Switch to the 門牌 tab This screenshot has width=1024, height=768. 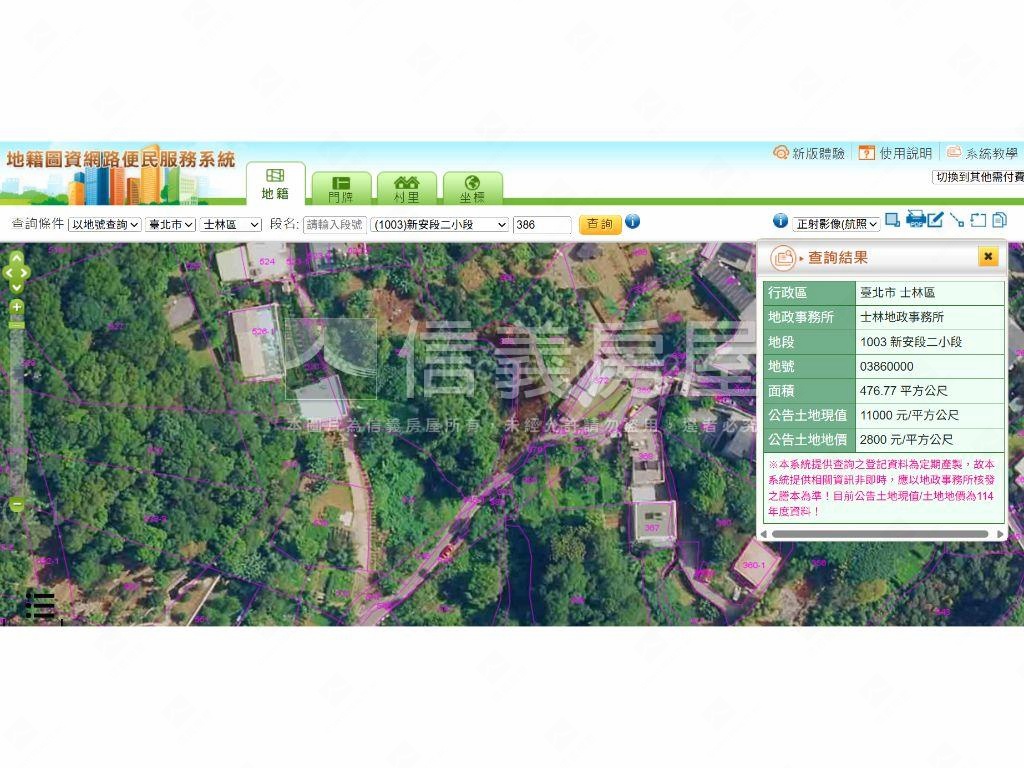click(341, 189)
